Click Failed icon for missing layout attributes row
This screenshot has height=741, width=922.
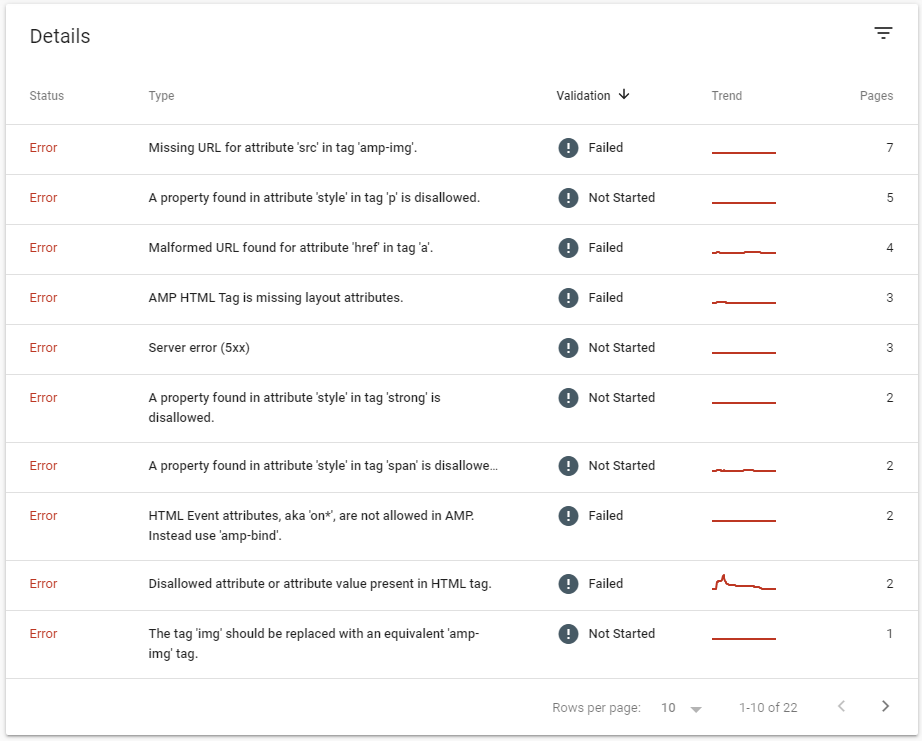click(568, 298)
